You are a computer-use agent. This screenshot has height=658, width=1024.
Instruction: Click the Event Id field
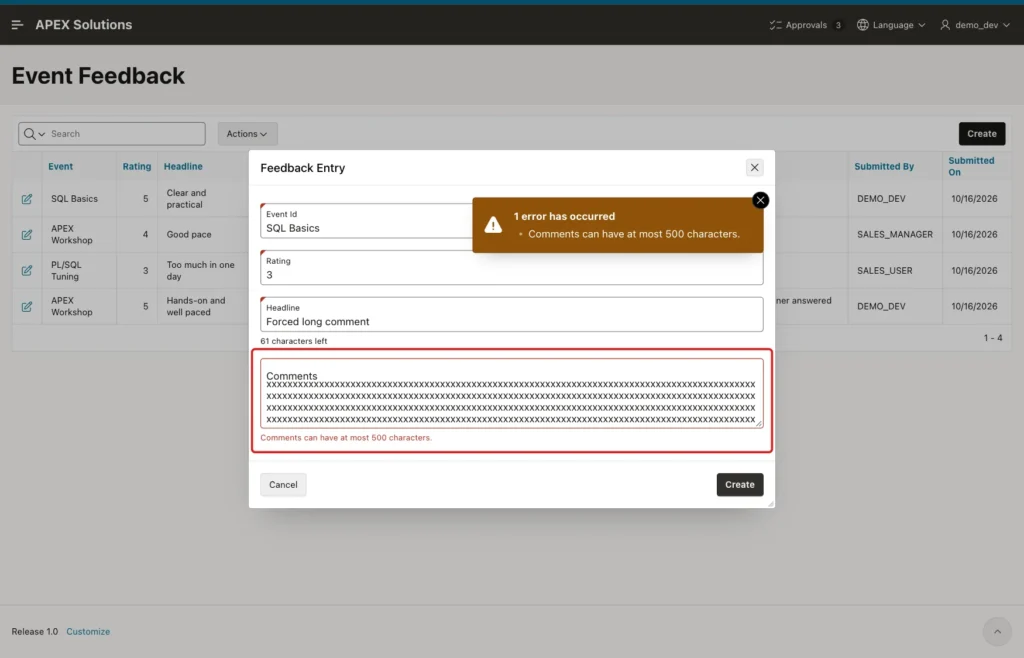coord(366,221)
